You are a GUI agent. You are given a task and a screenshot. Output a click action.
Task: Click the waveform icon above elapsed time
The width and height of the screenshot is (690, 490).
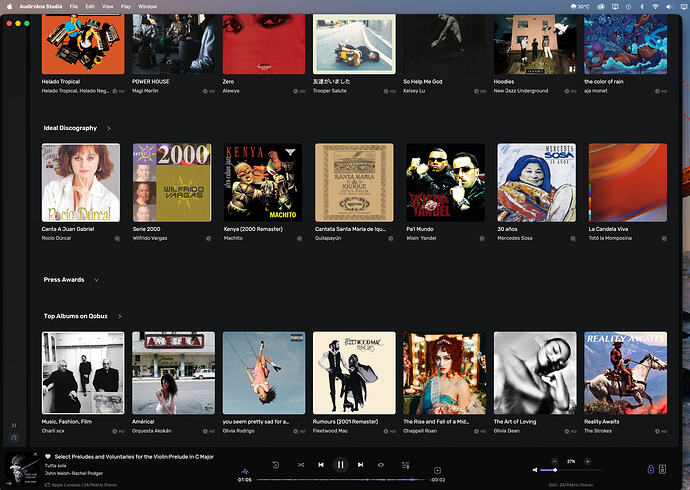click(x=245, y=472)
